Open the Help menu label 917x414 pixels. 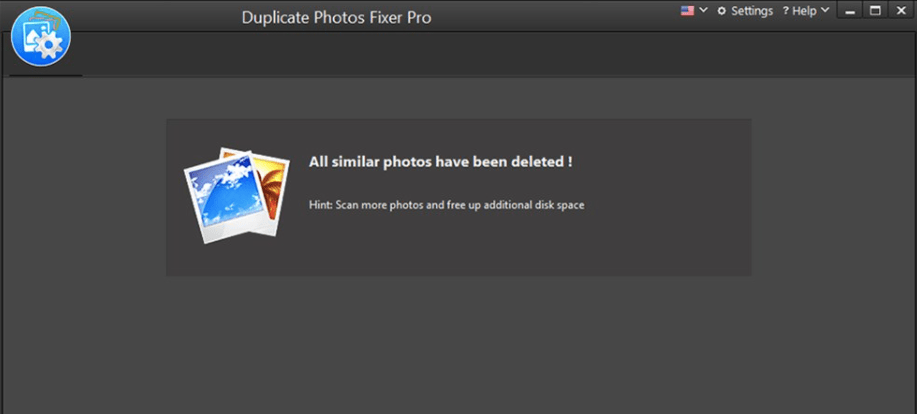(x=805, y=11)
